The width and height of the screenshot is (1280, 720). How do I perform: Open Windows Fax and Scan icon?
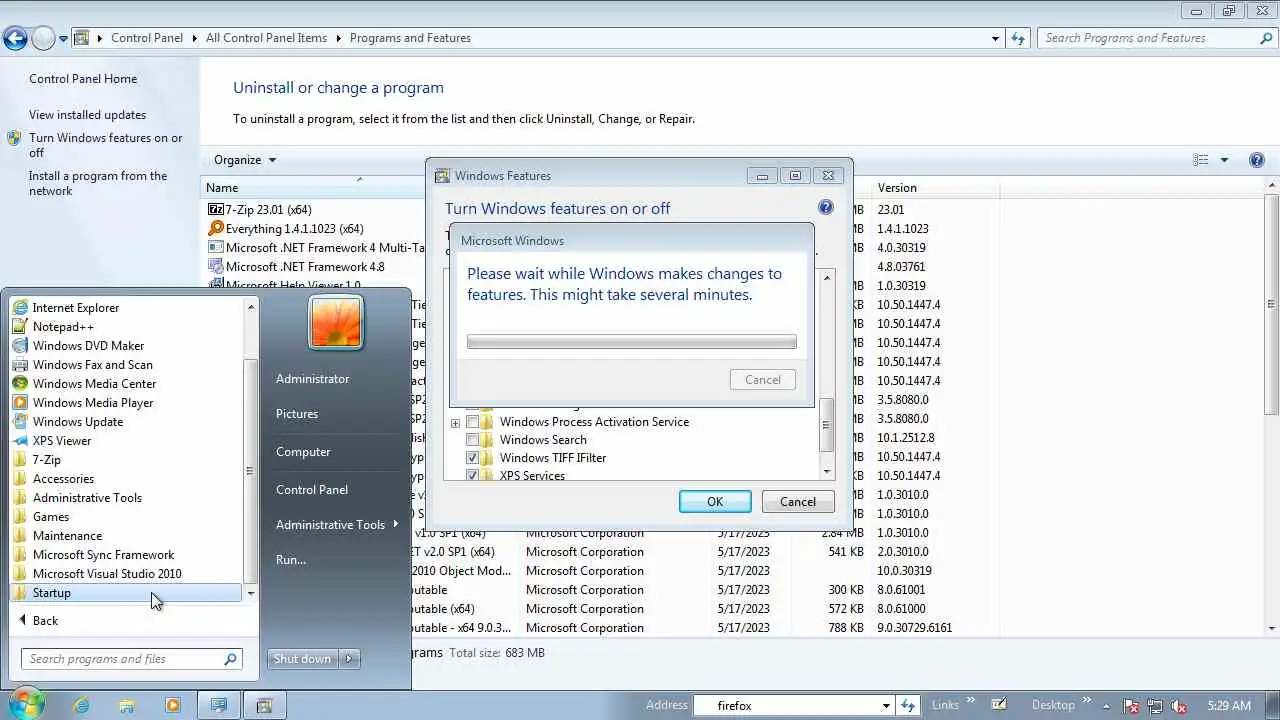click(20, 365)
